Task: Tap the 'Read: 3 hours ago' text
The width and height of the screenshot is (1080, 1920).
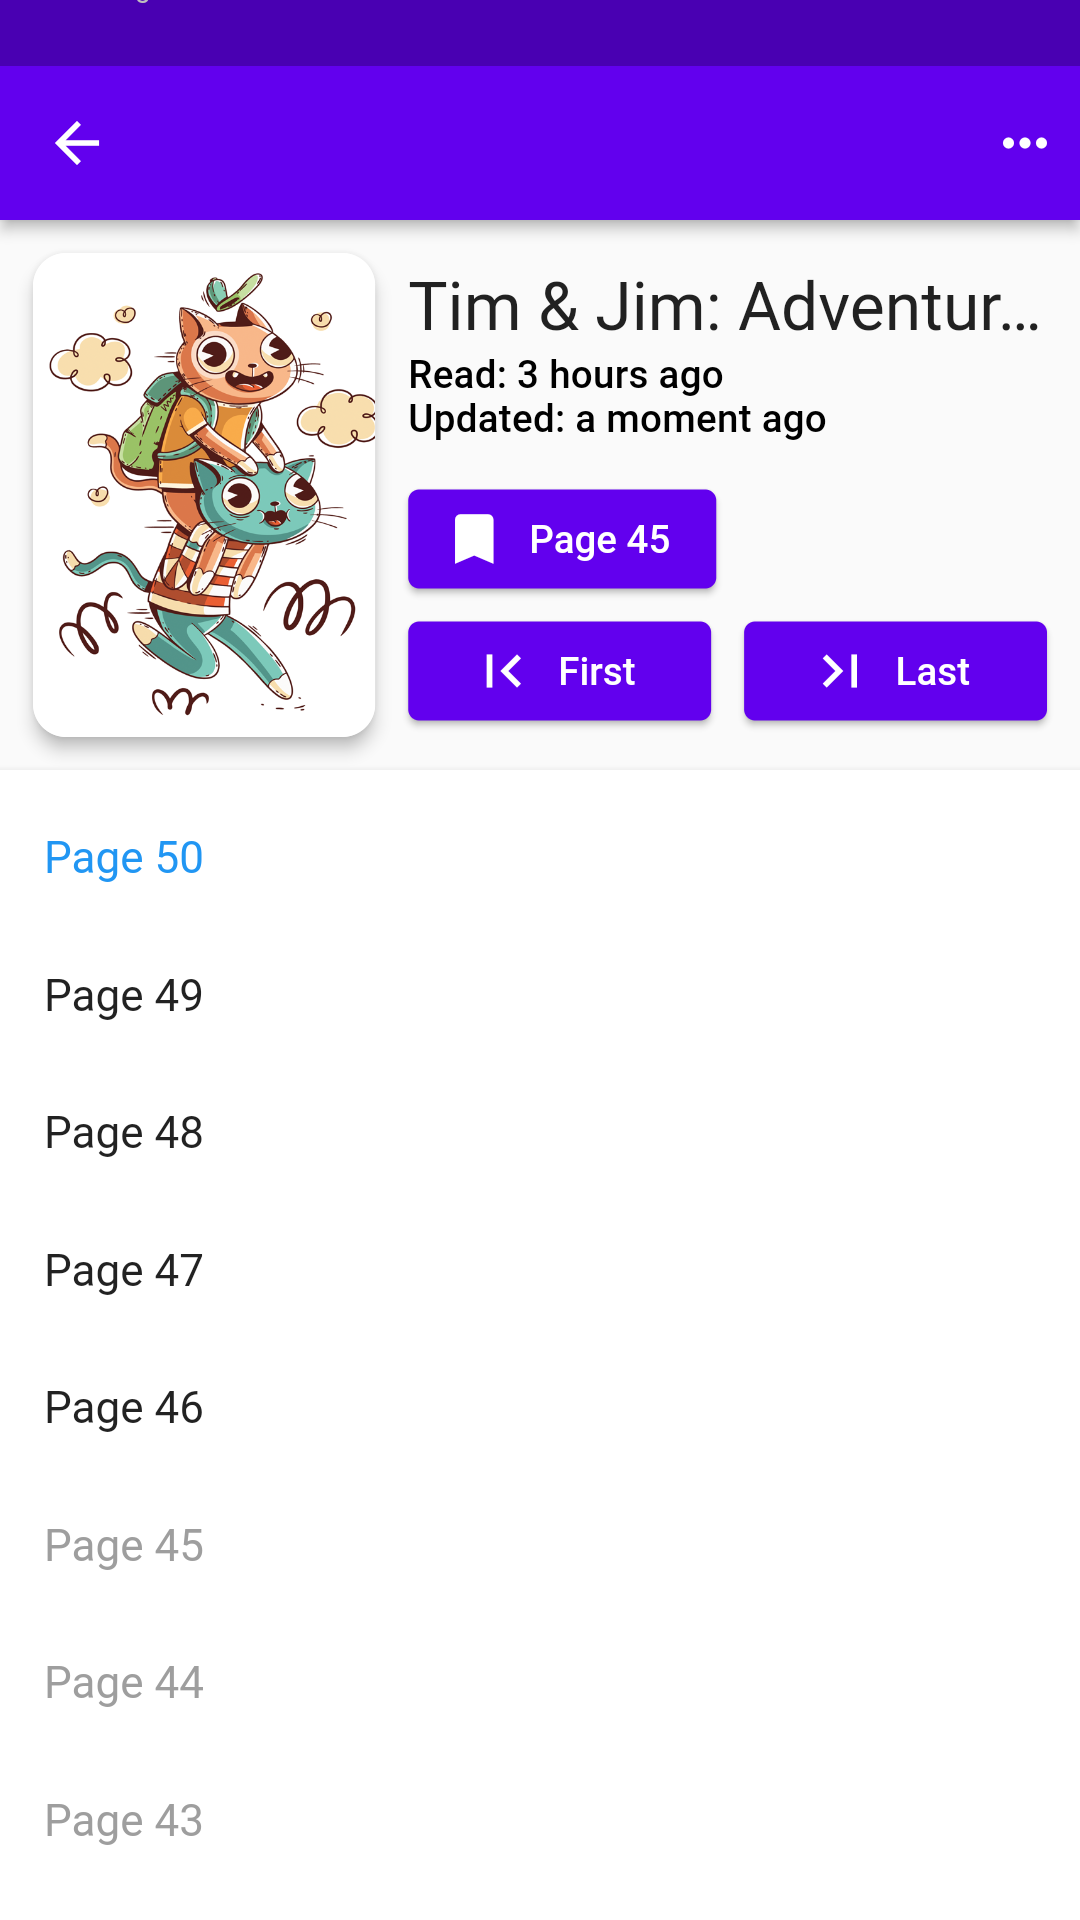Action: [x=566, y=375]
